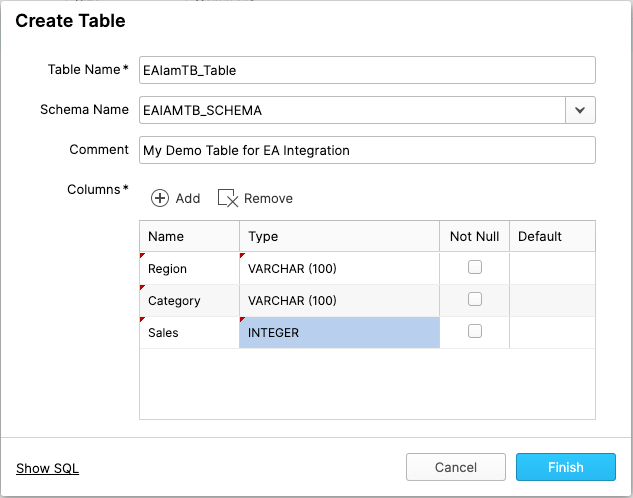
Task: Select VARCHAR (100) type in Region row
Action: (x=339, y=268)
